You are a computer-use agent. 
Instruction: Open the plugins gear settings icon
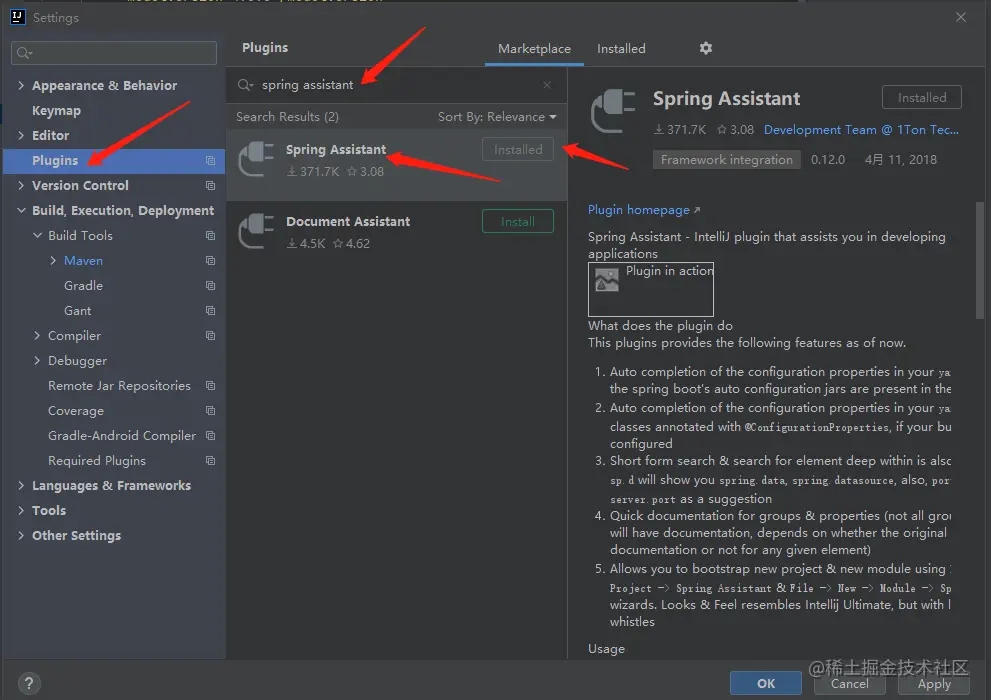click(706, 48)
